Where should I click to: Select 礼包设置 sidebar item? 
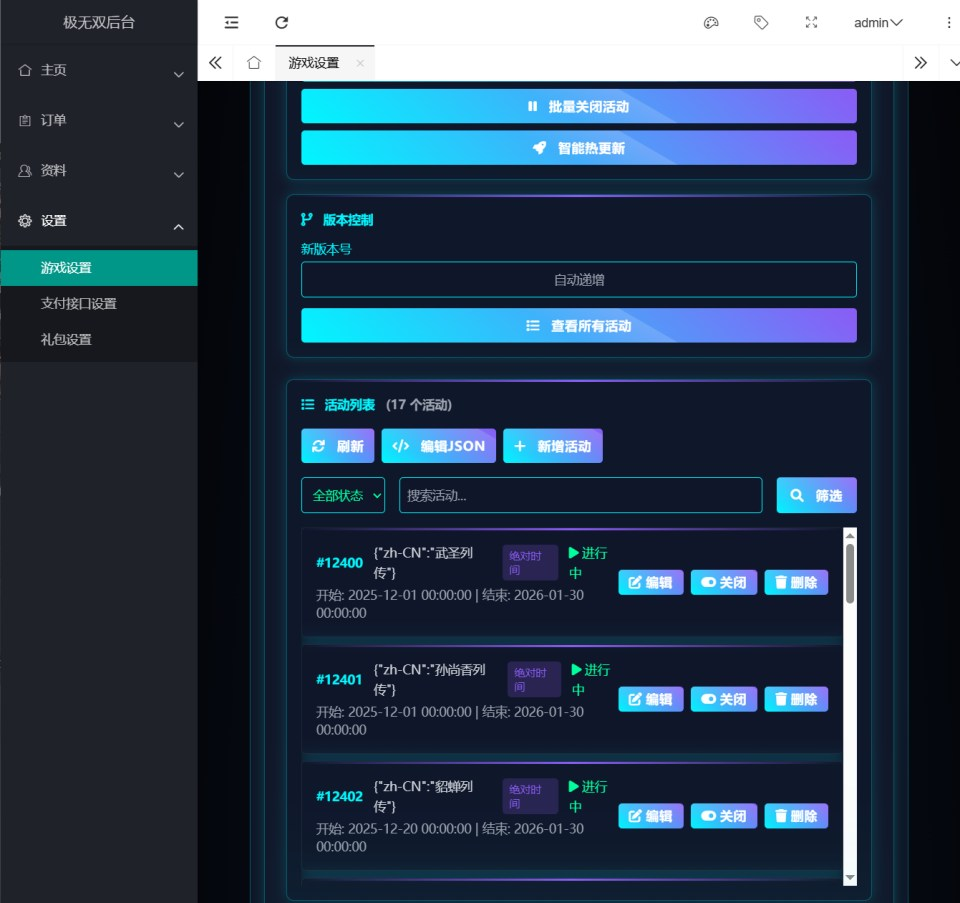pos(66,340)
